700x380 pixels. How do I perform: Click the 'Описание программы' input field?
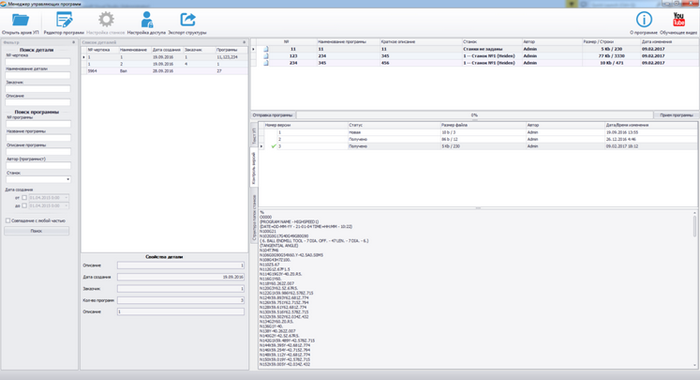pos(38,152)
